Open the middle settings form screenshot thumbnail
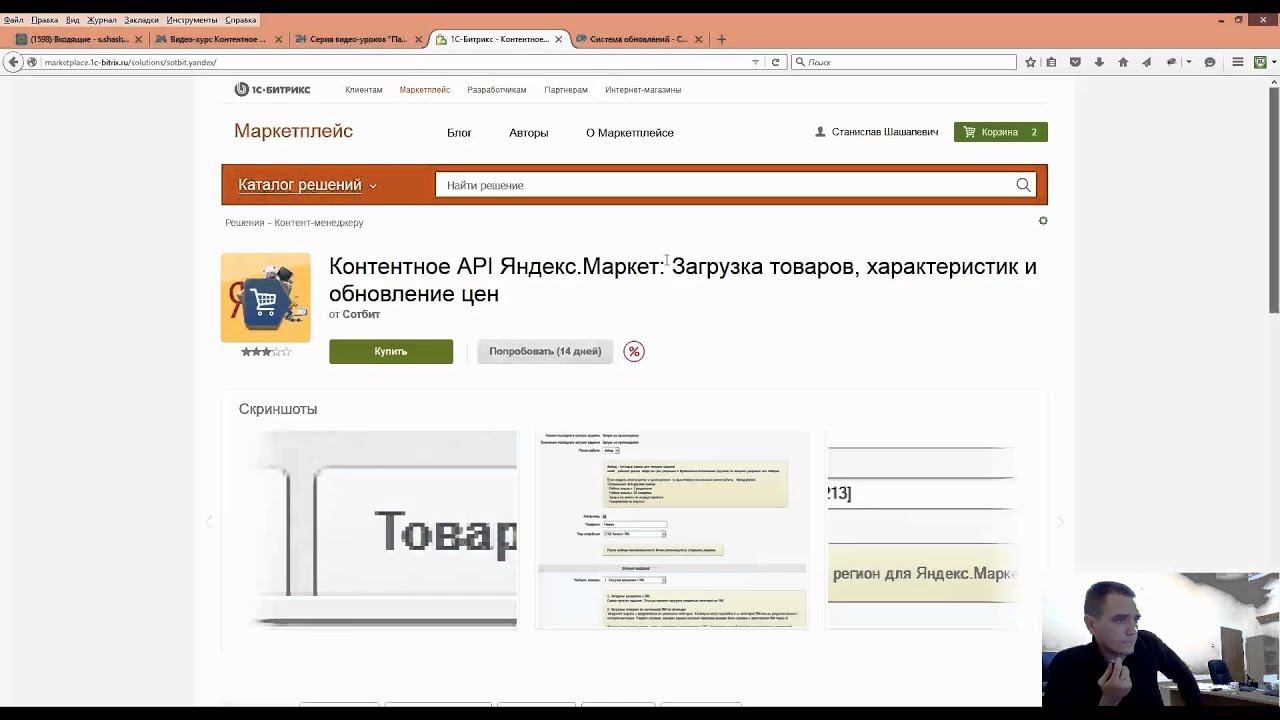Image resolution: width=1280 pixels, height=720 pixels. [672, 529]
